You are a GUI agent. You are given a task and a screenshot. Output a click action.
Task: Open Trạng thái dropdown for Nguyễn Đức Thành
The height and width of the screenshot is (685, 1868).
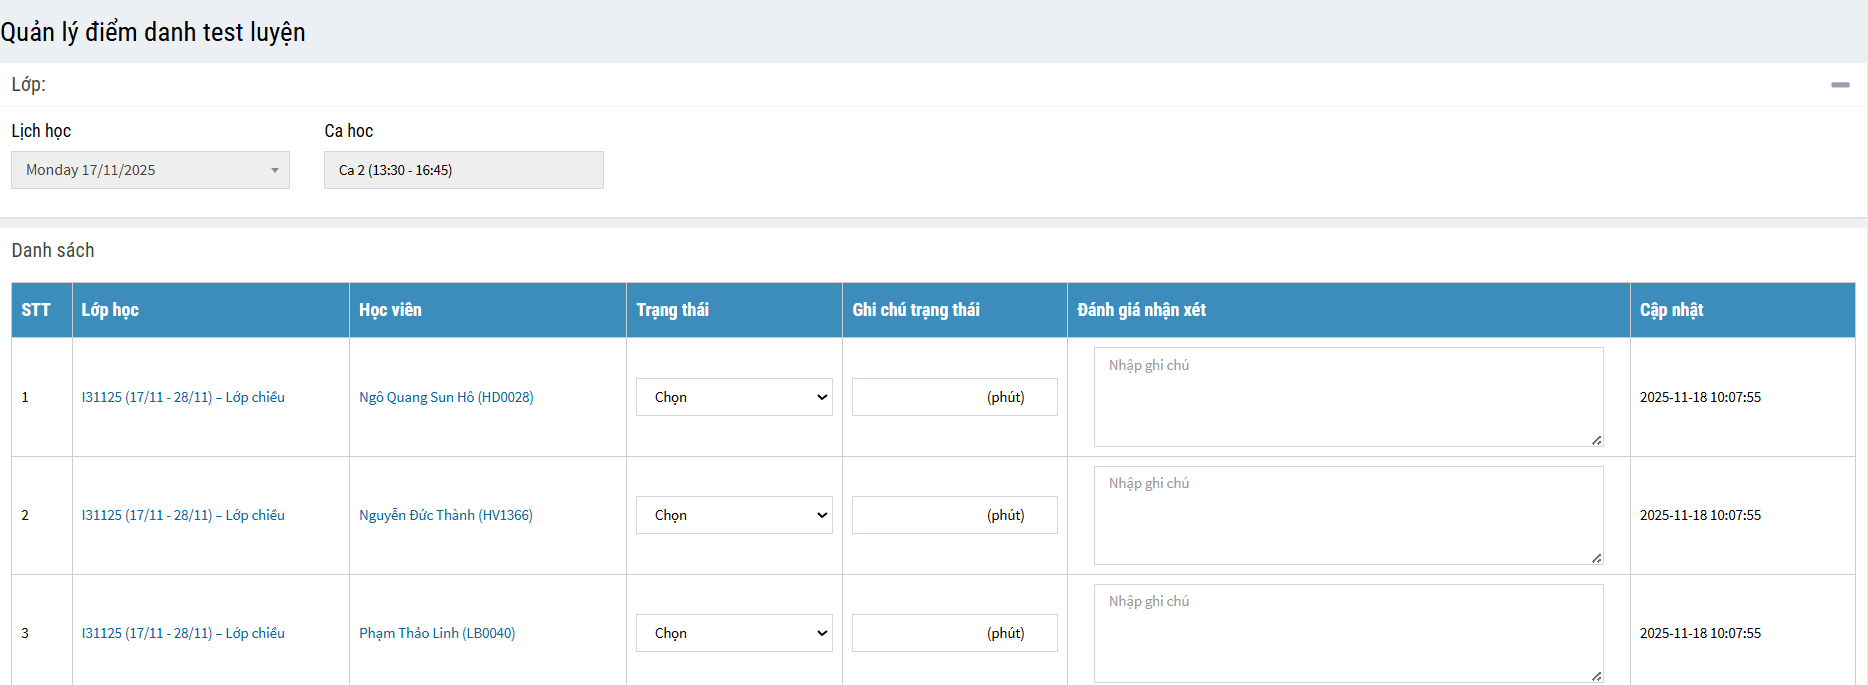point(734,515)
